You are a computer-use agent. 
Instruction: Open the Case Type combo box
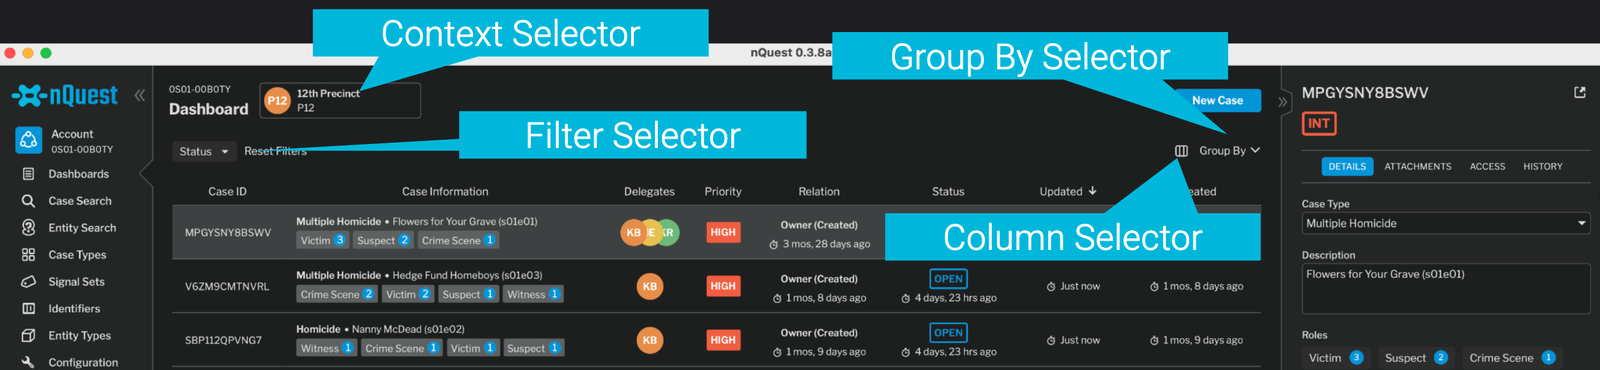point(1446,223)
